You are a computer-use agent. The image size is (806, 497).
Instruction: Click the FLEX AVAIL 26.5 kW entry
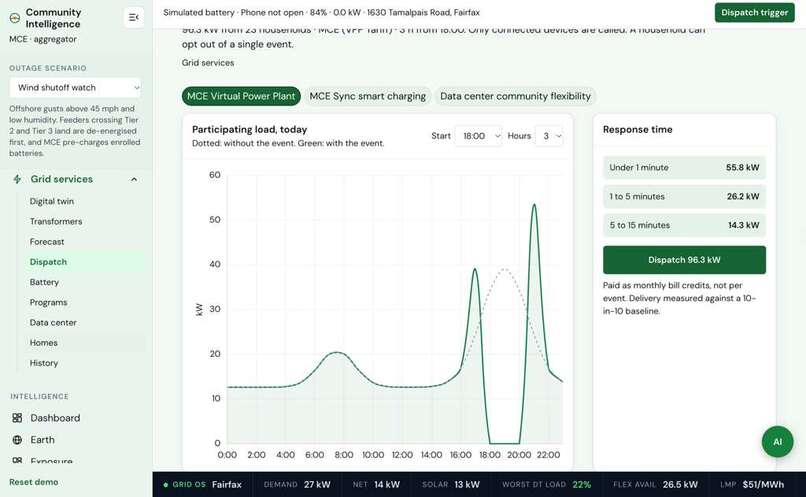(x=655, y=485)
